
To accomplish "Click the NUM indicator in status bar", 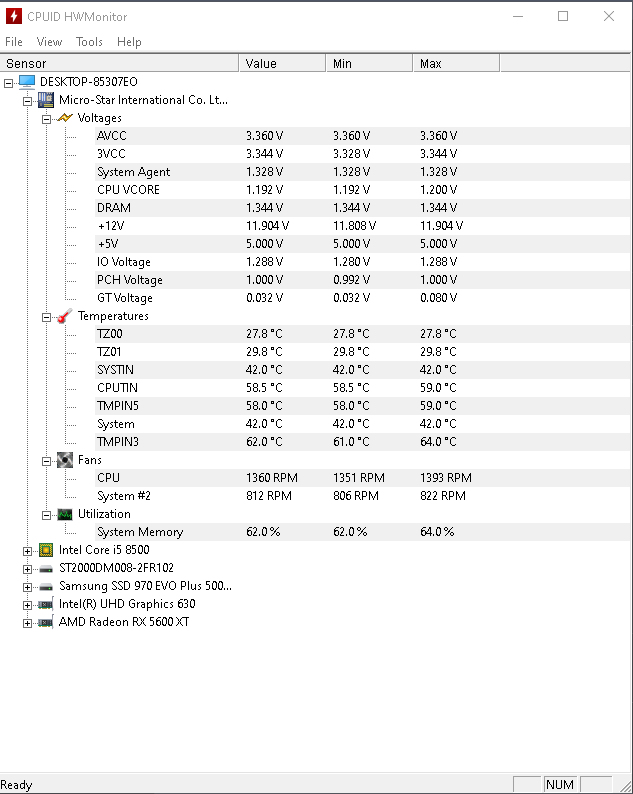I will tap(560, 784).
